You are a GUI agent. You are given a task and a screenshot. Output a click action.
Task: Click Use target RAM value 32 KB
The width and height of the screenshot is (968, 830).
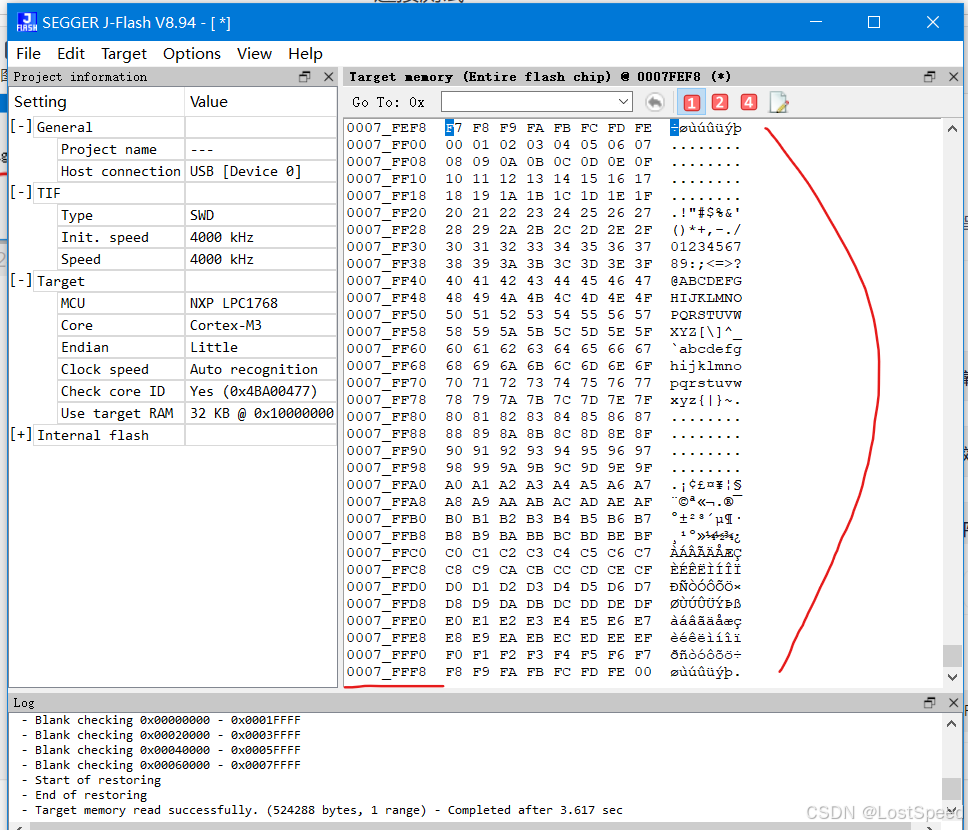pyautogui.click(x=262, y=413)
